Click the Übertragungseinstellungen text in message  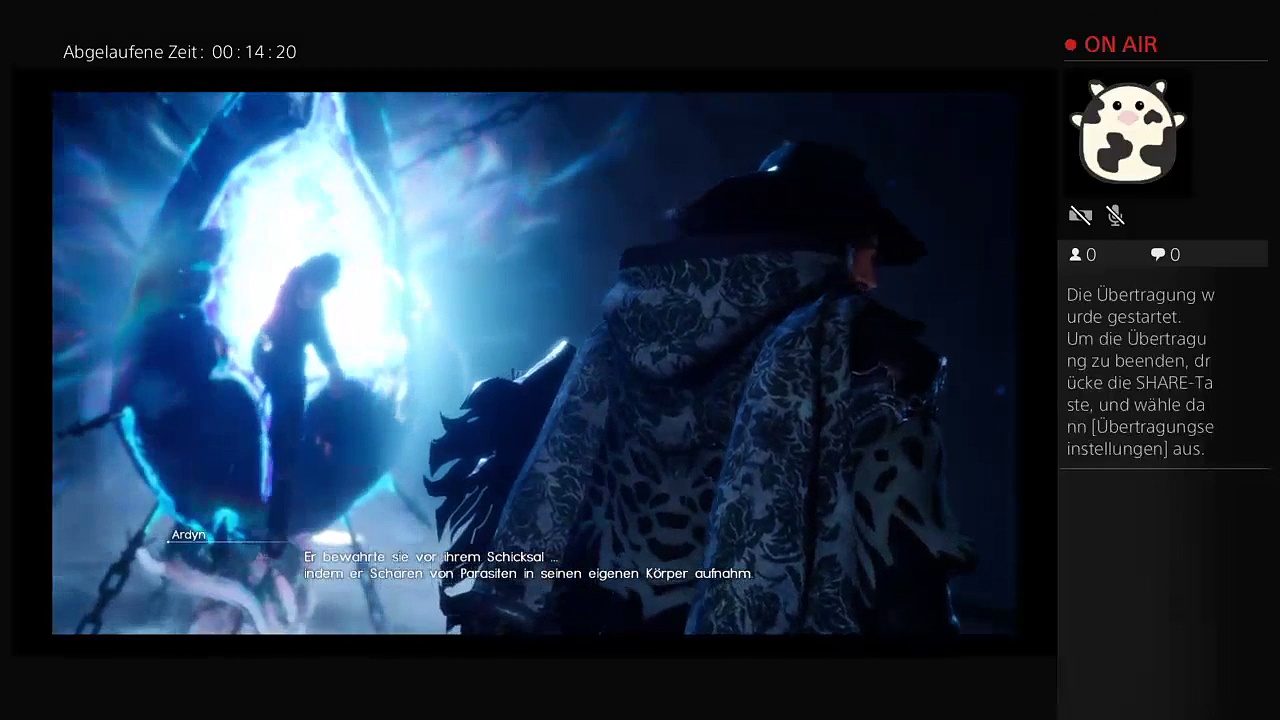point(1140,437)
